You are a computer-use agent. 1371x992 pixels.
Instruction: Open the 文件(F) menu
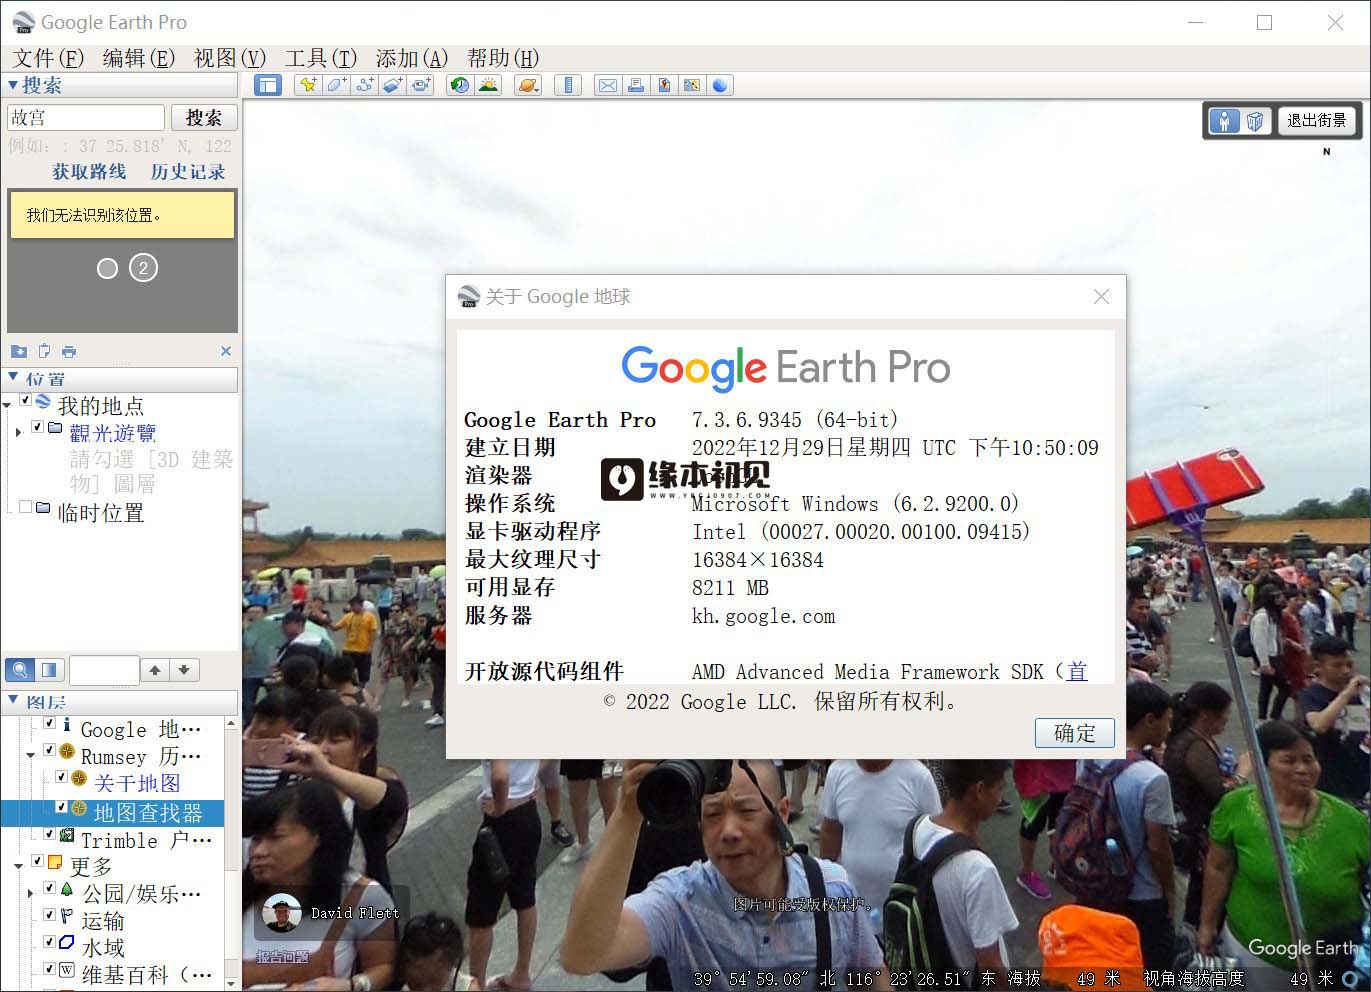click(48, 58)
